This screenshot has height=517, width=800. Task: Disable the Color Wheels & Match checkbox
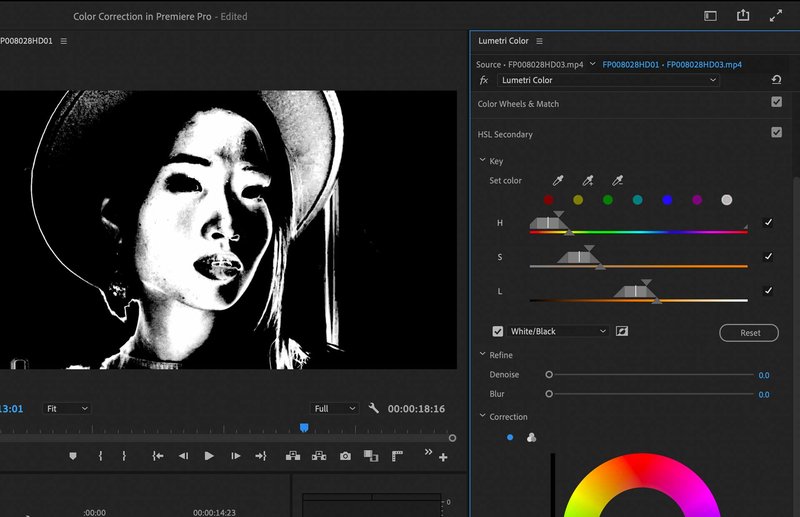pos(777,102)
